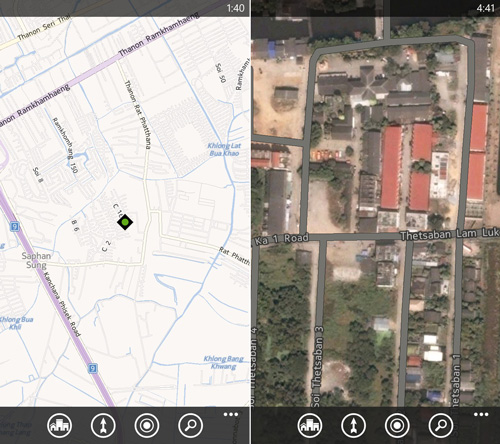Tap the lower highway 9 shield
Screen dimensions: 500x444
(x=93, y=368)
